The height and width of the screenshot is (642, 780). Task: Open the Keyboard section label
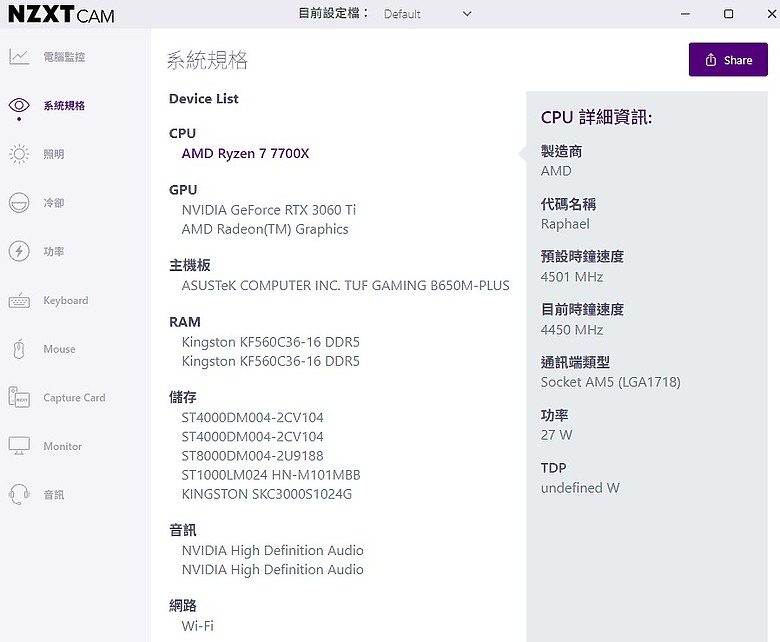tap(66, 300)
